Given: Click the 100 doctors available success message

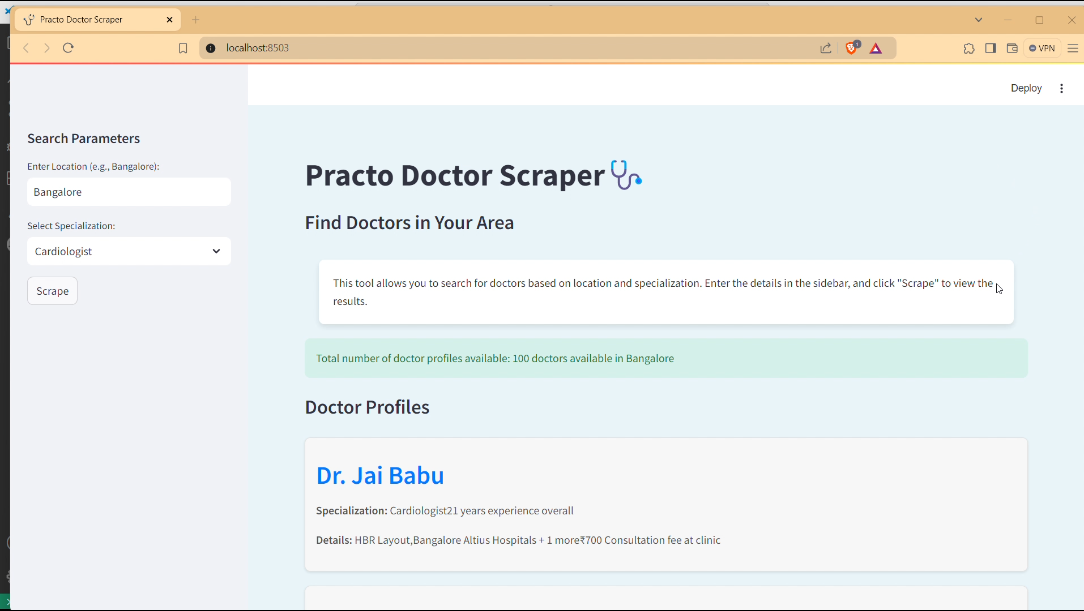Looking at the screenshot, I should [666, 358].
